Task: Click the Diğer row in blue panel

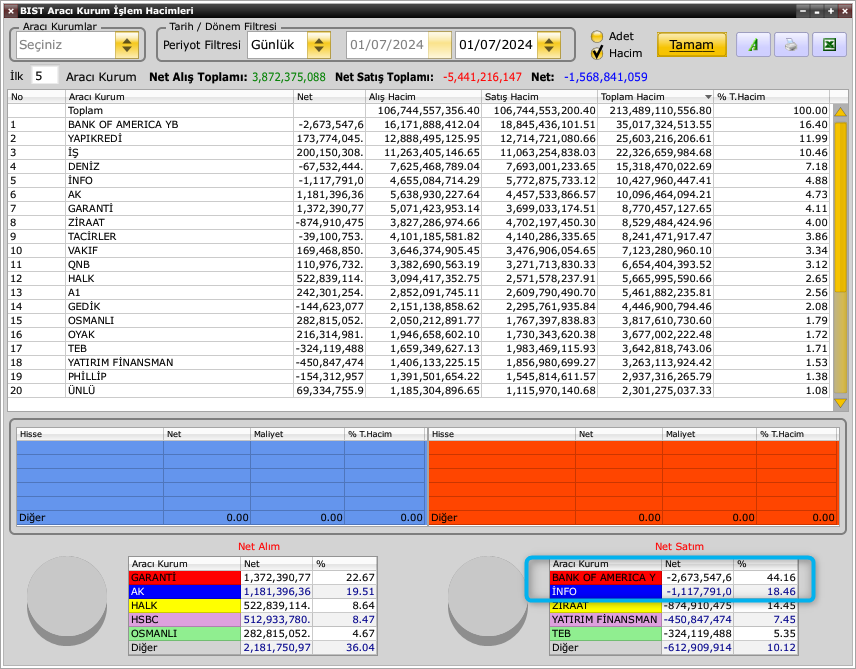Action: click(x=221, y=517)
